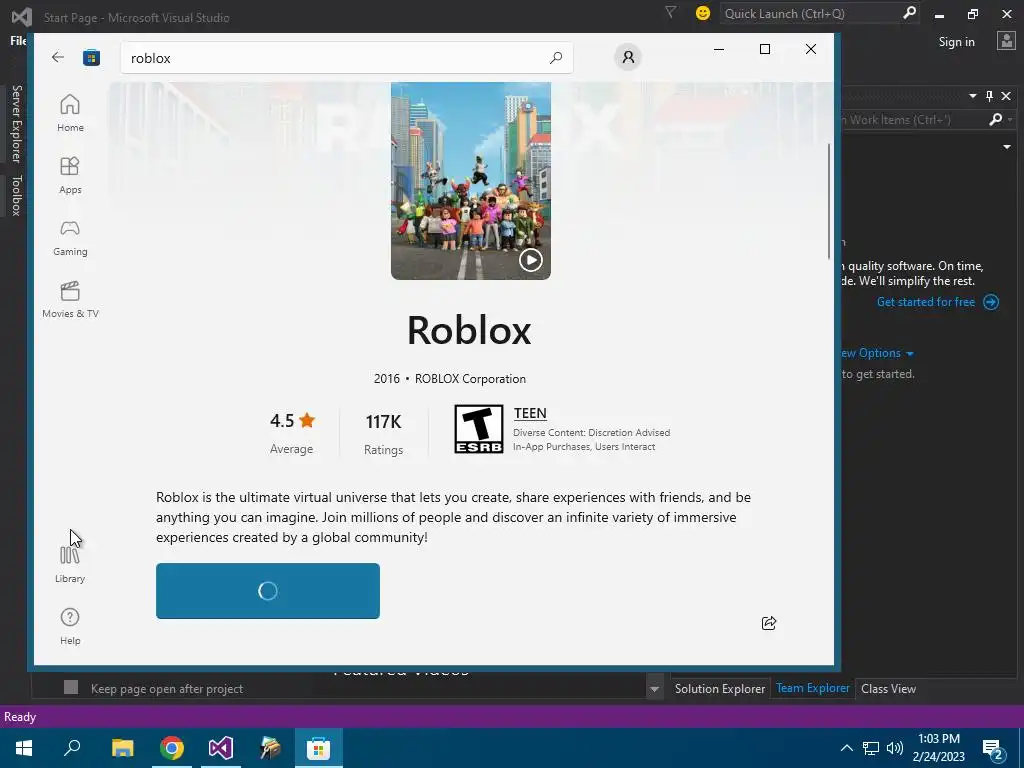The width and height of the screenshot is (1024, 768).
Task: Click the Store page vertical scrollbar
Action: (829, 200)
